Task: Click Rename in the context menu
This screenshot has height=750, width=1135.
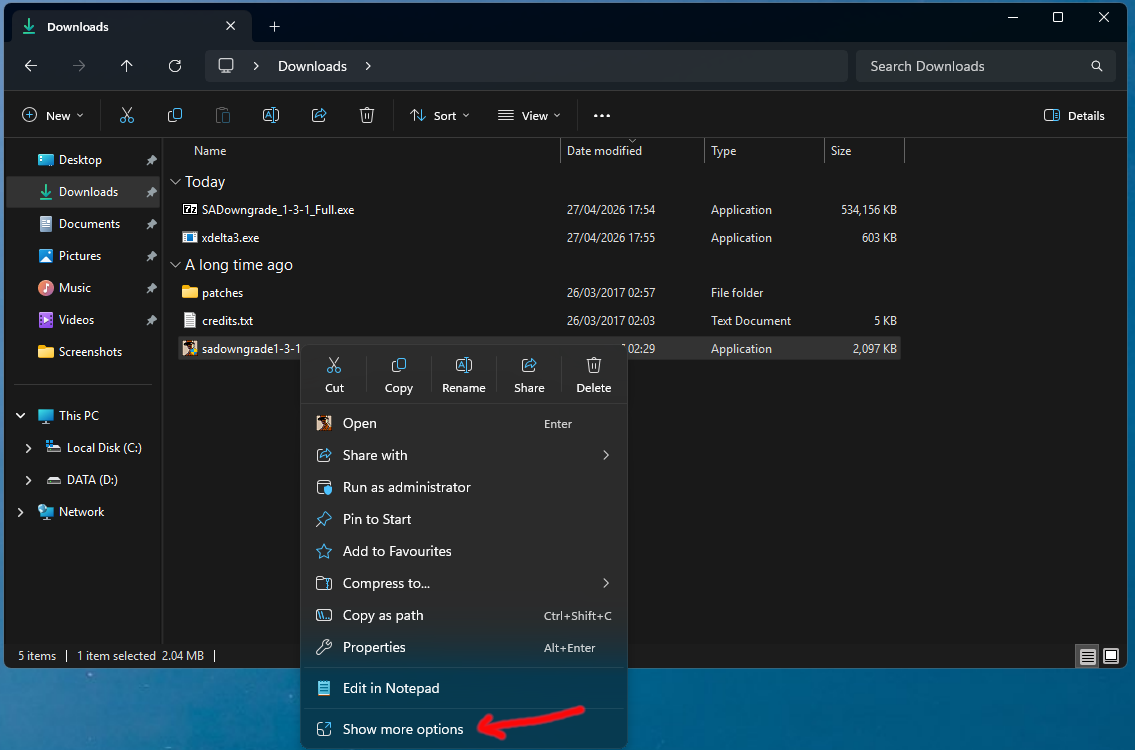Action: click(x=463, y=375)
